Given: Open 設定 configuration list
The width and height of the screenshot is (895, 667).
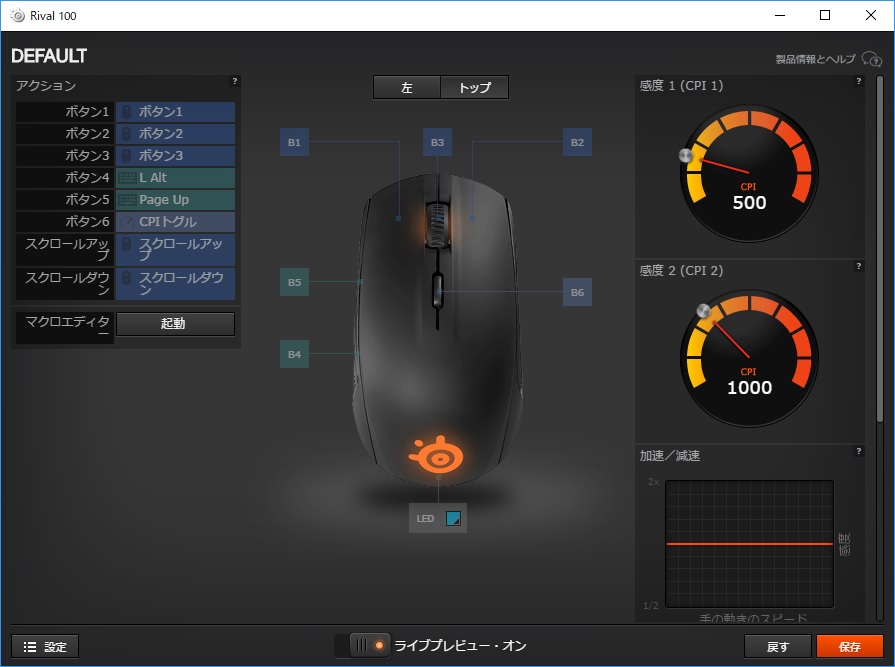Looking at the screenshot, I should tap(45, 646).
